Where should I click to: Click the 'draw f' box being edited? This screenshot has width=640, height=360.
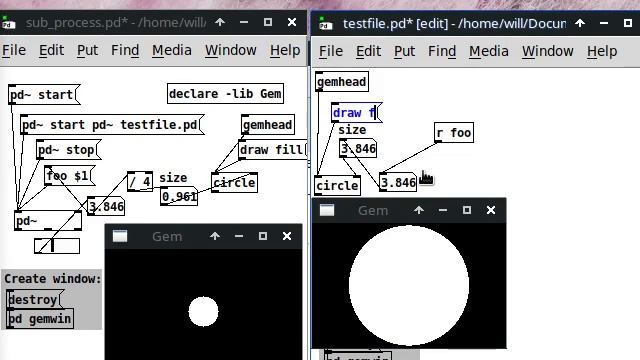(x=356, y=113)
